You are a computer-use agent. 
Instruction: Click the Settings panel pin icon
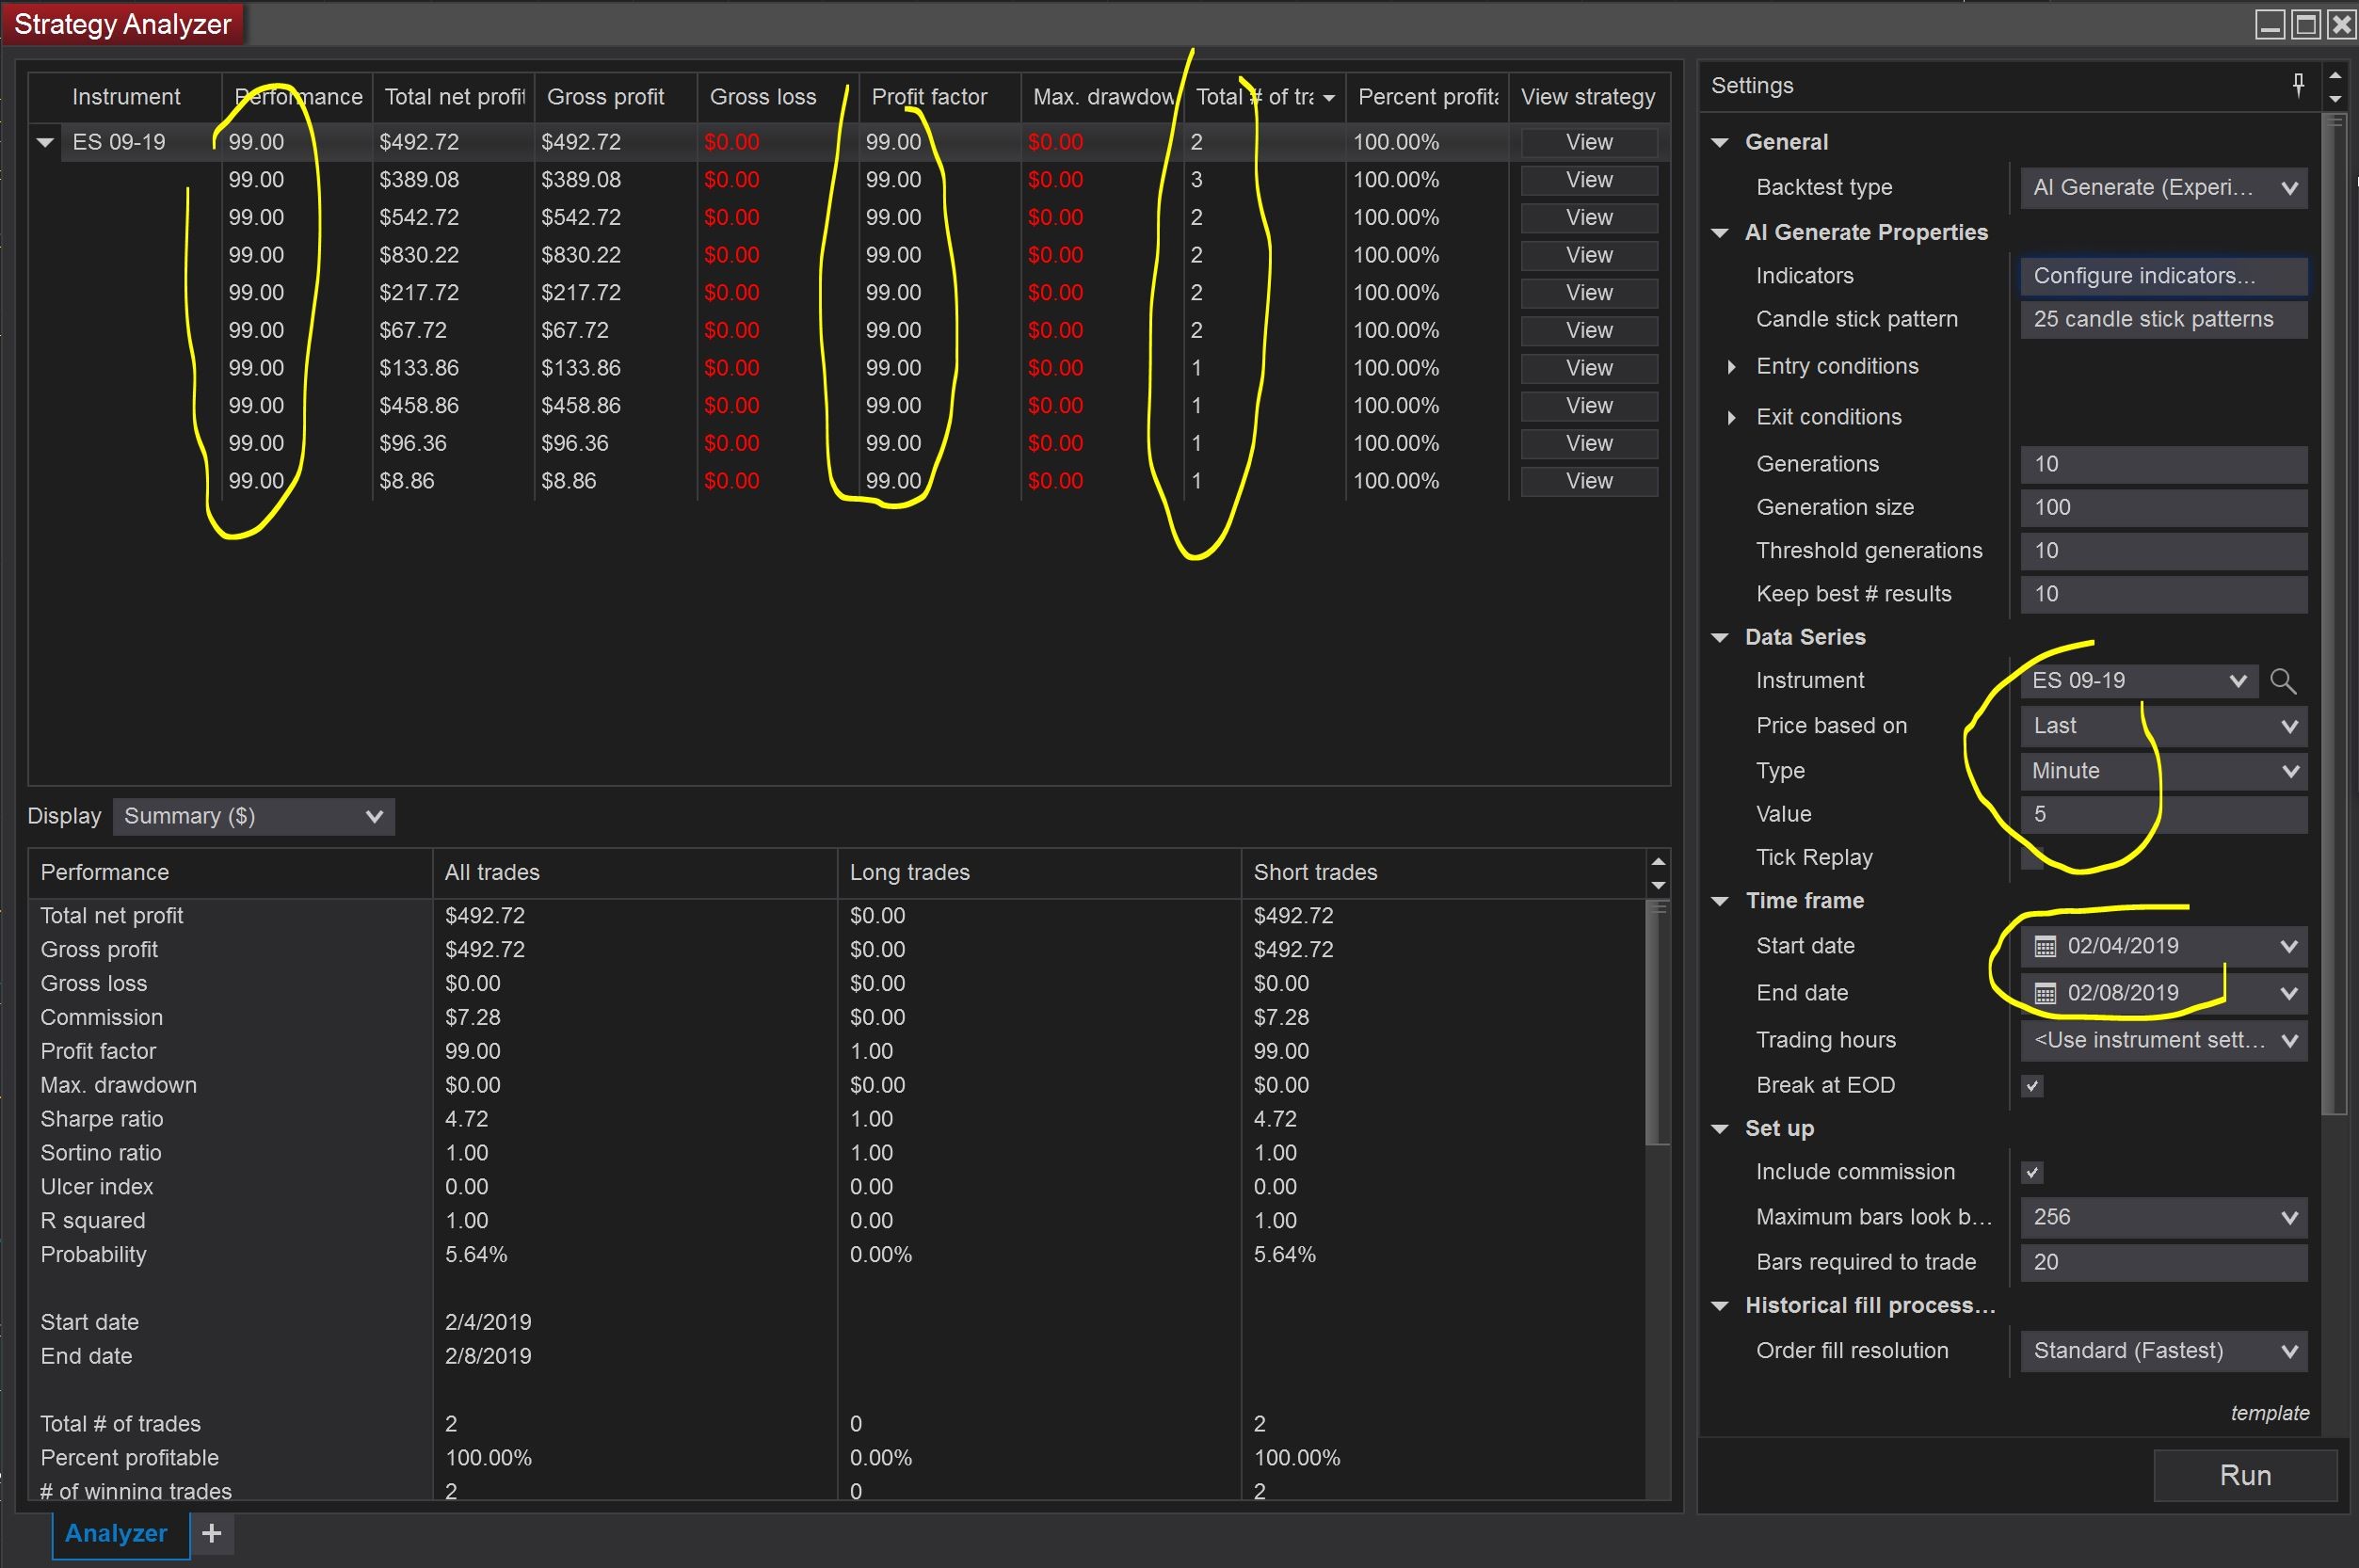coord(2298,85)
